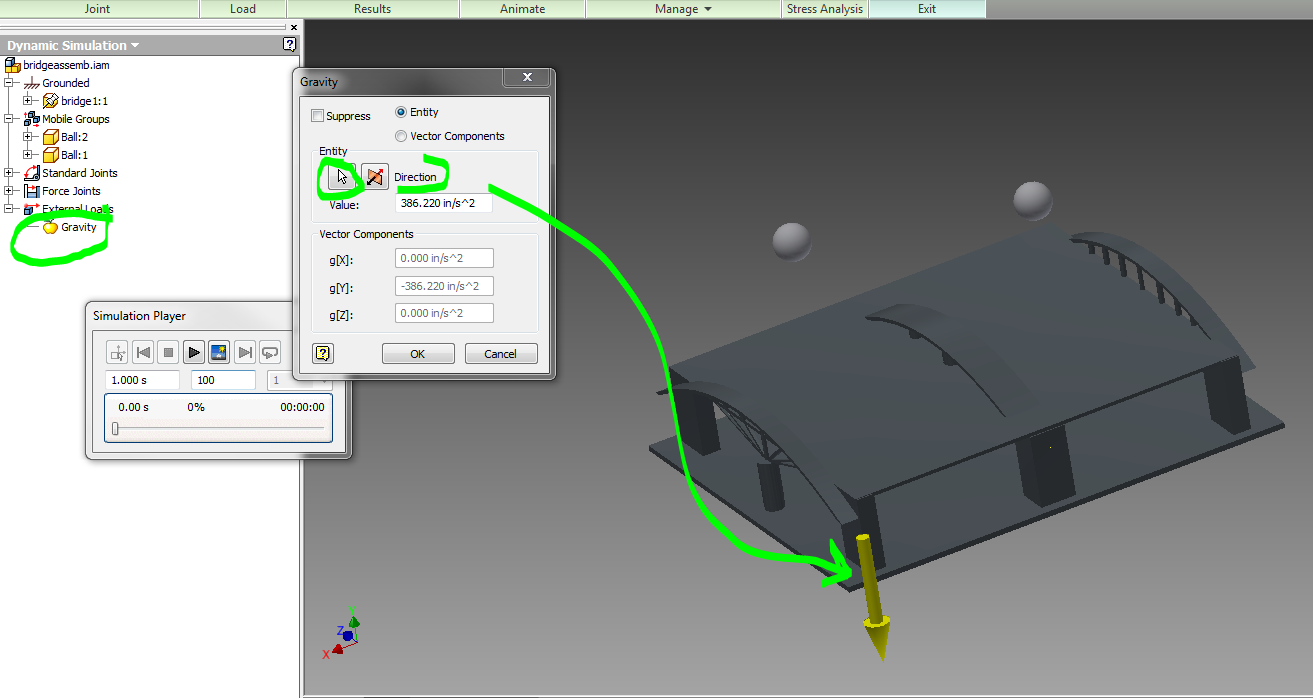Open the Dynamic Simulation panel dropdown
Viewport: 1313px width, 698px height.
(x=135, y=46)
